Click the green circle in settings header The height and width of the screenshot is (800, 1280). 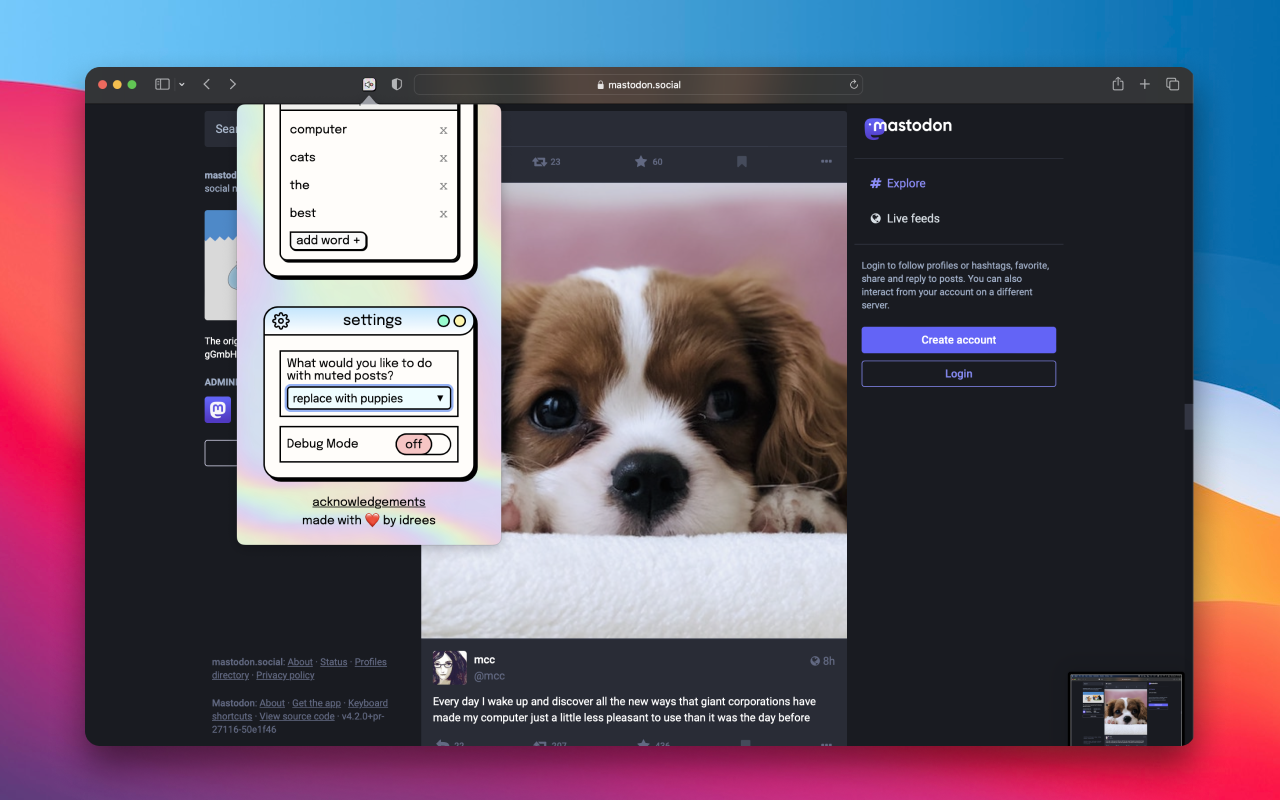click(x=443, y=321)
